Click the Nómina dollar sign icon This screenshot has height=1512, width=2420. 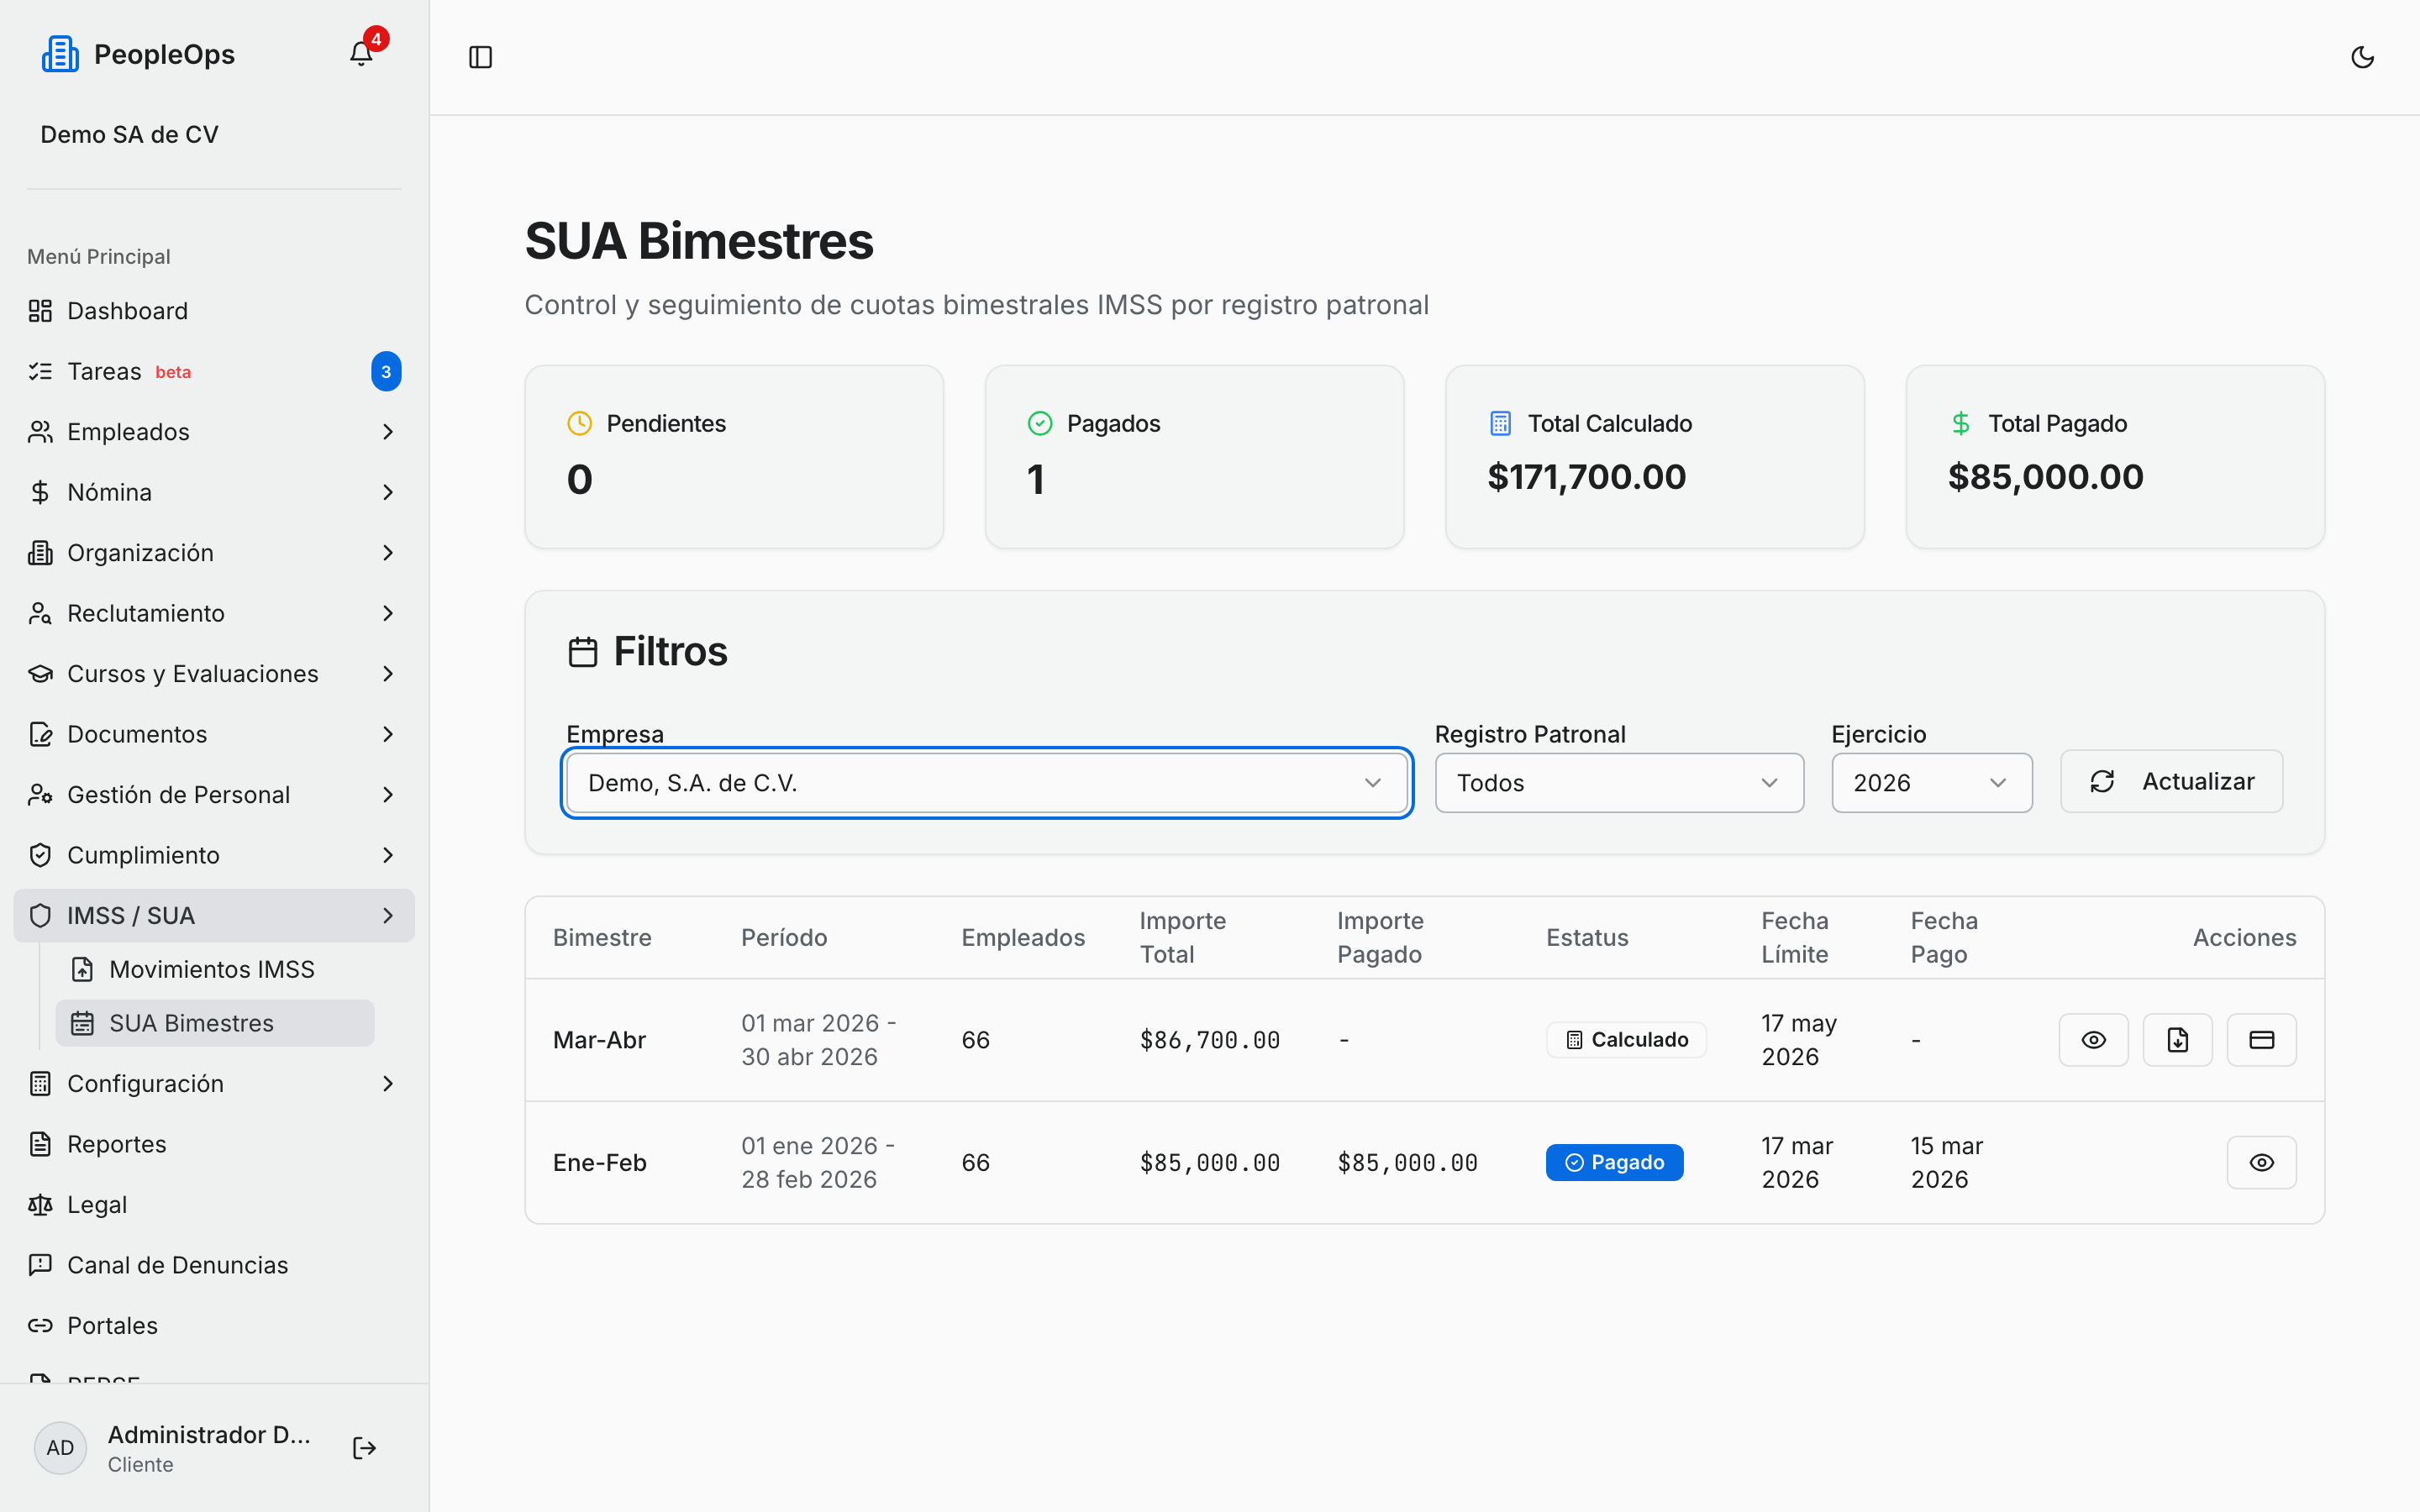pos(40,492)
